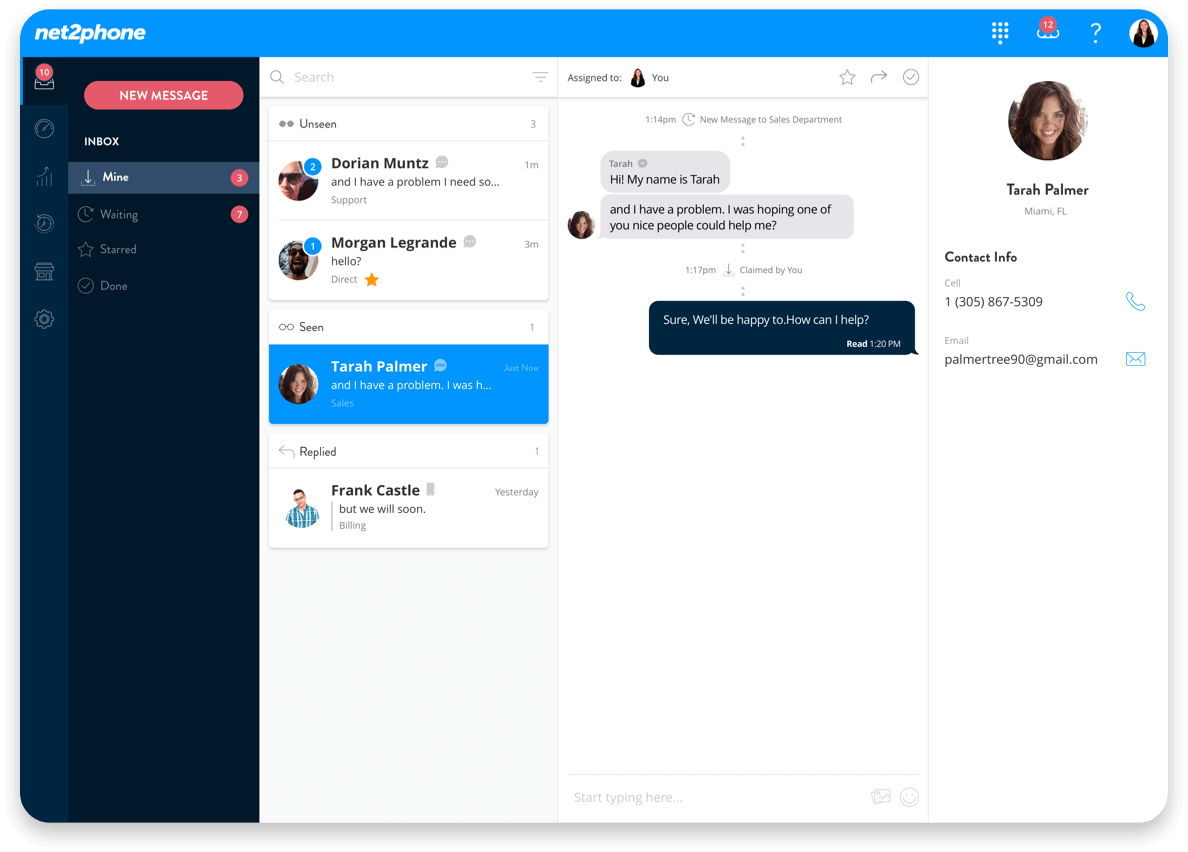Toggle the star on Morgan Legrande's message

click(371, 280)
